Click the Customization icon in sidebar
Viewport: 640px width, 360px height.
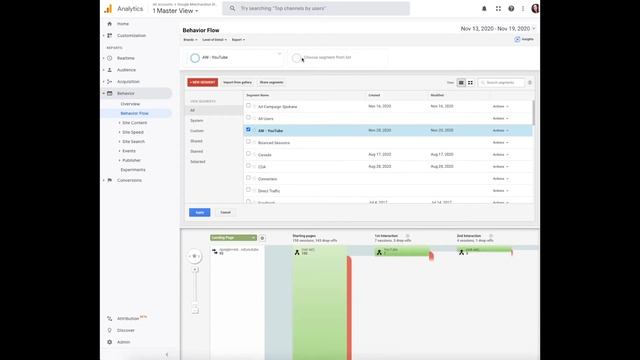109,36
